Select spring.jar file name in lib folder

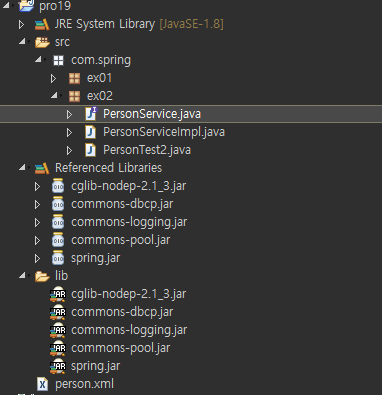(x=95, y=367)
